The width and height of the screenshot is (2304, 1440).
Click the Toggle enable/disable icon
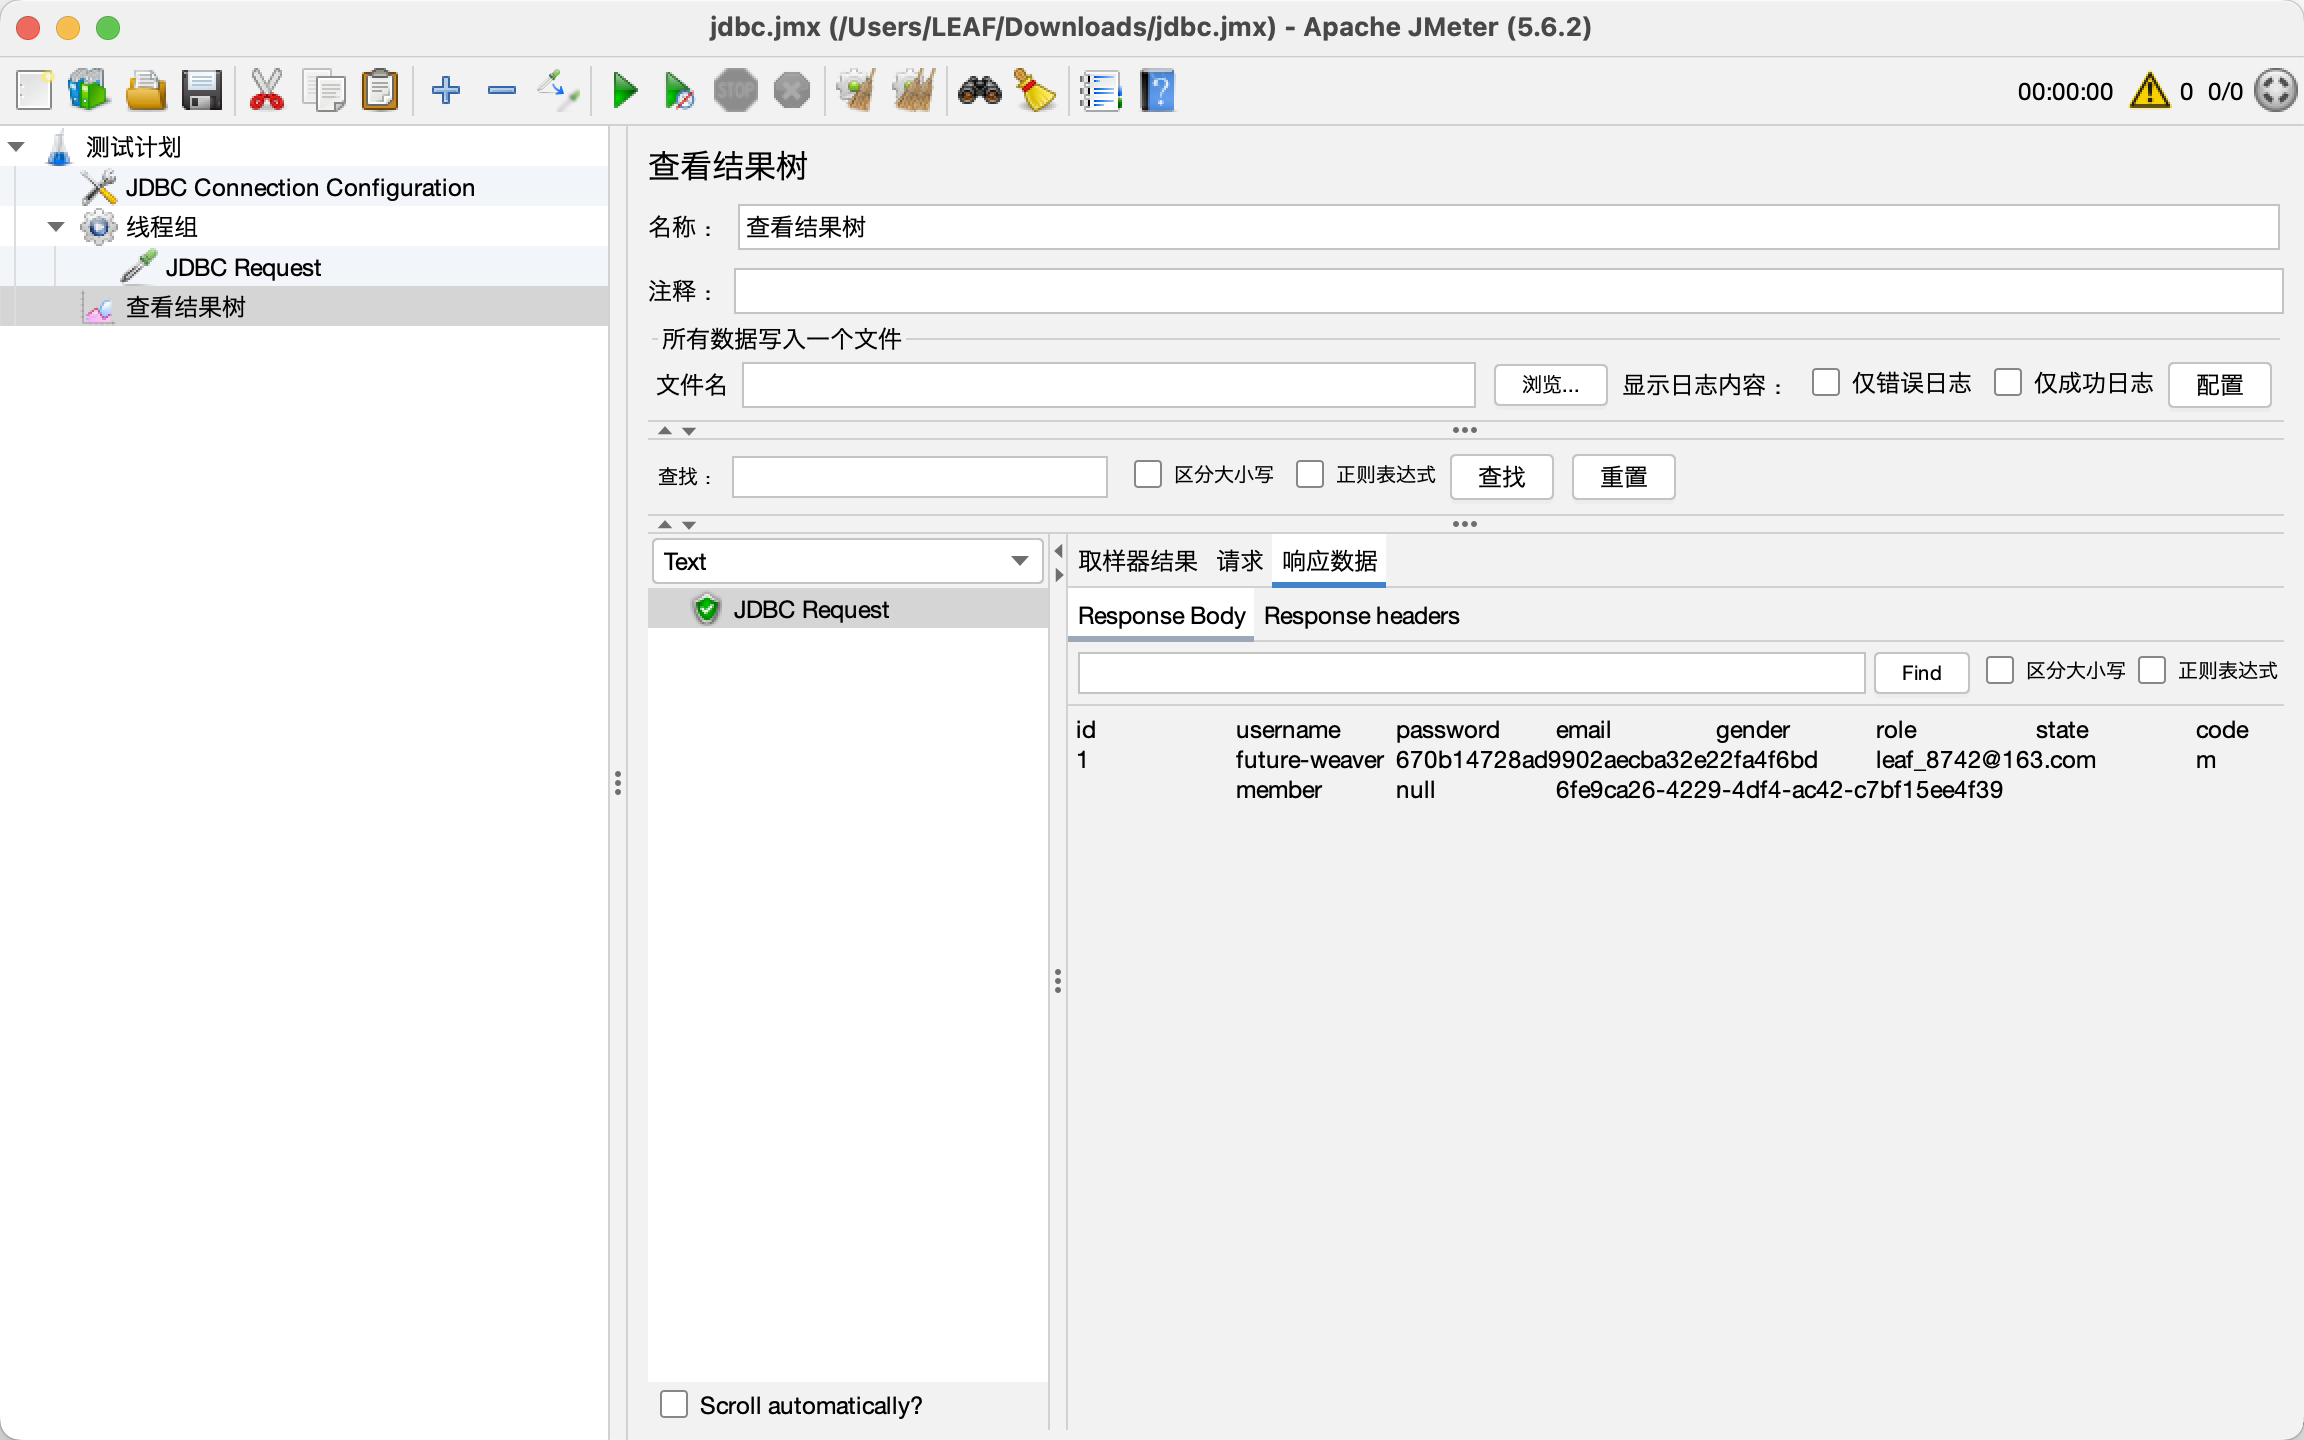point(558,91)
